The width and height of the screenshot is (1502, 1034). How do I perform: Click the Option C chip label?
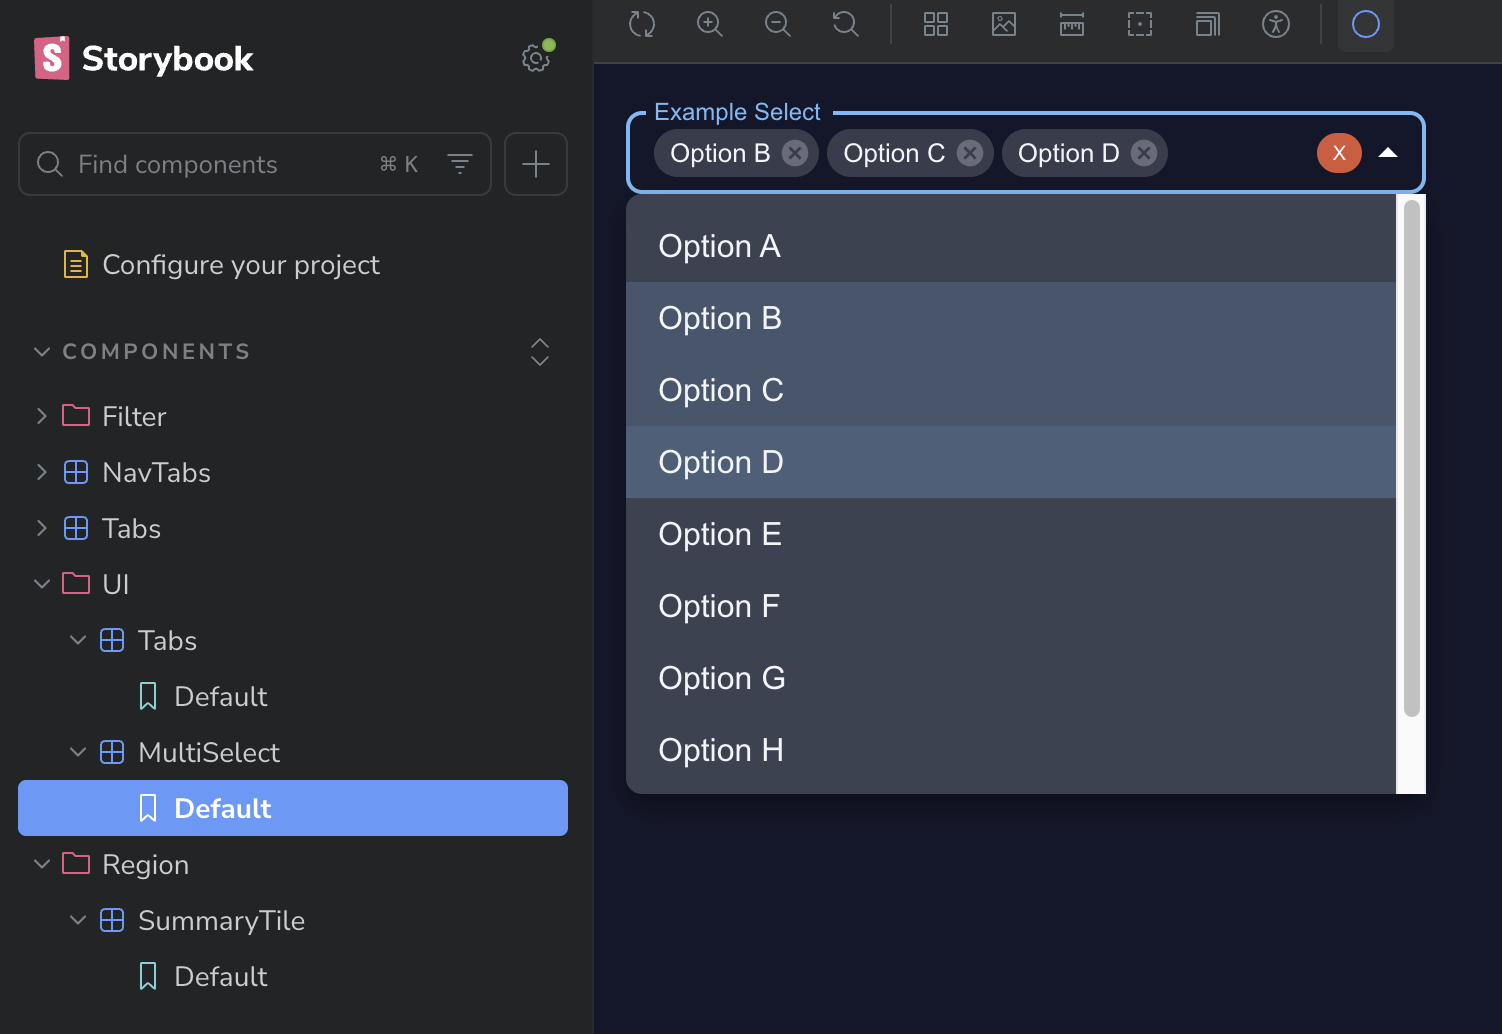click(894, 153)
